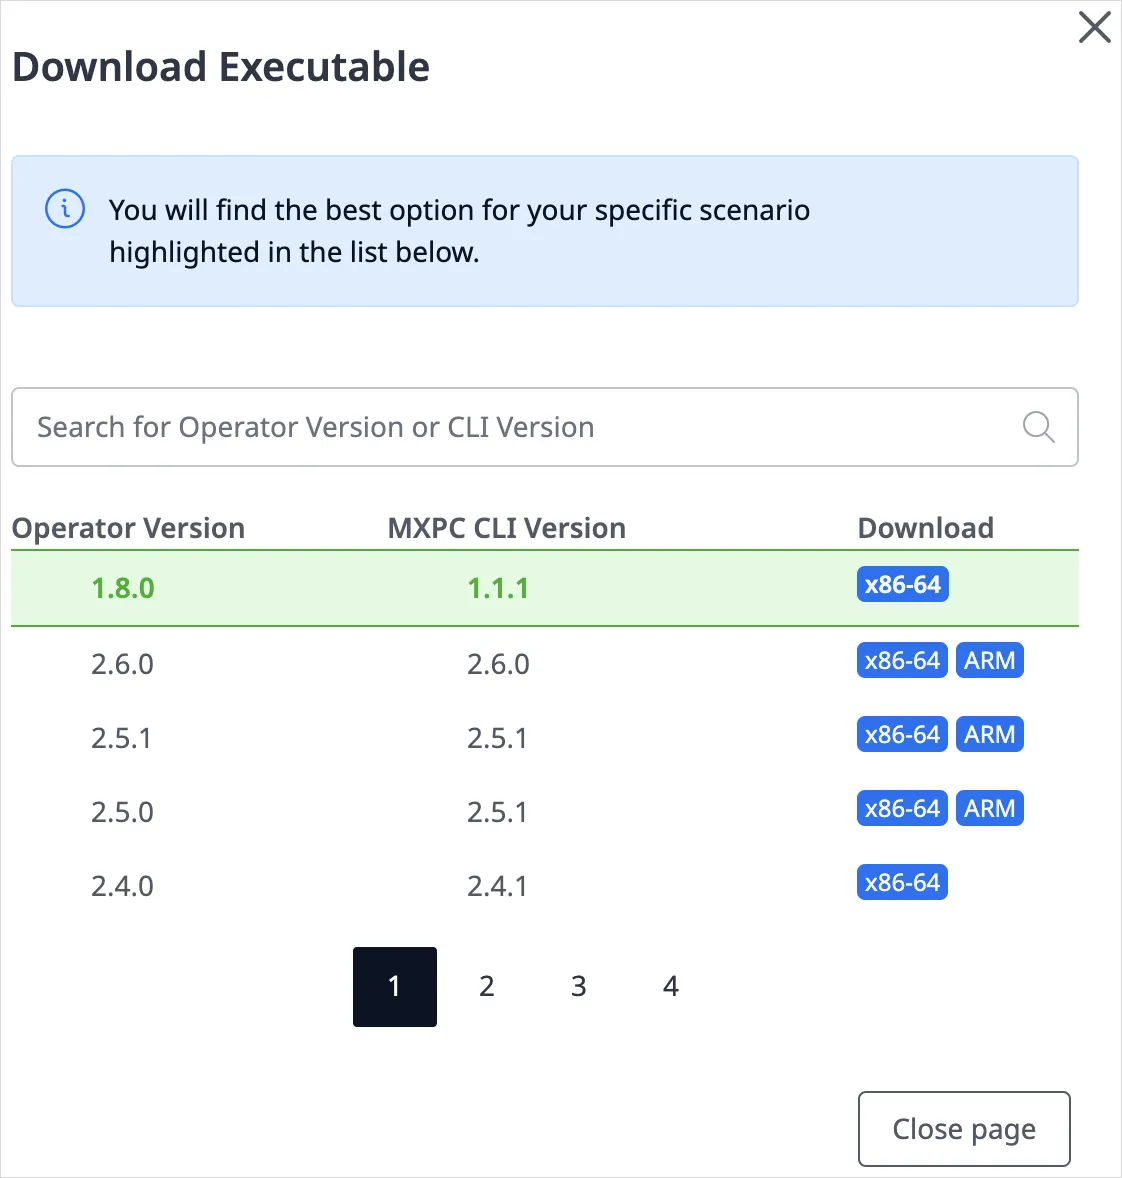Go to page 2 of the list
This screenshot has width=1122, height=1178.
click(487, 986)
